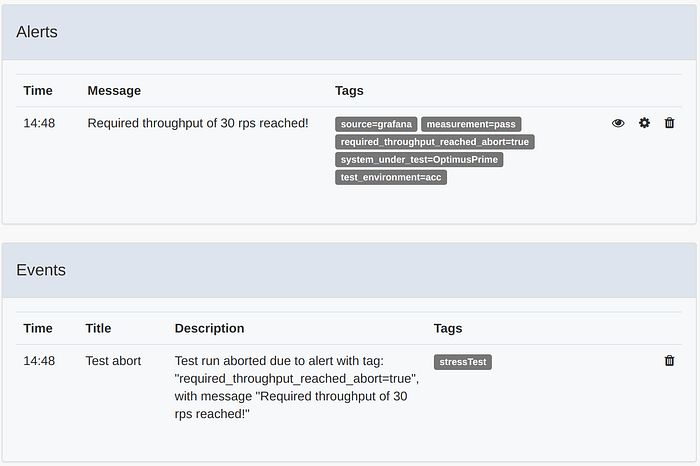
Task: Click the Events Tags column header
Action: pyautogui.click(x=448, y=328)
